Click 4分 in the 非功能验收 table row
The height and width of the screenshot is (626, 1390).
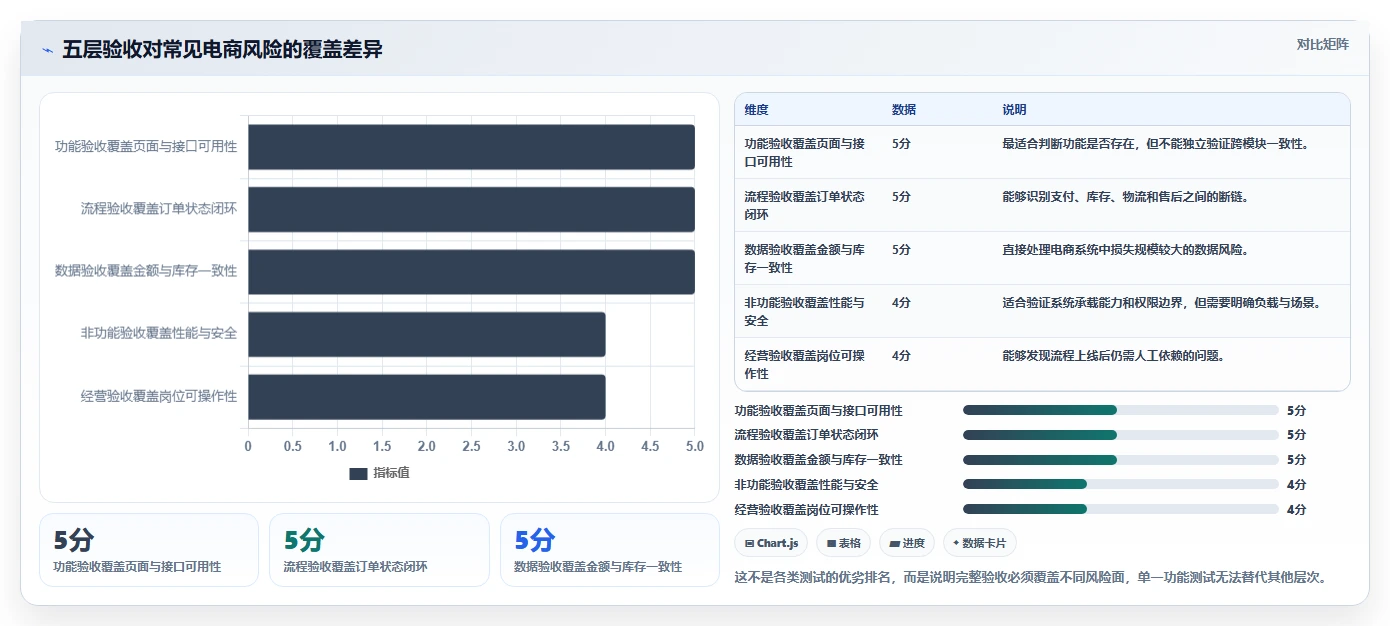(901, 302)
